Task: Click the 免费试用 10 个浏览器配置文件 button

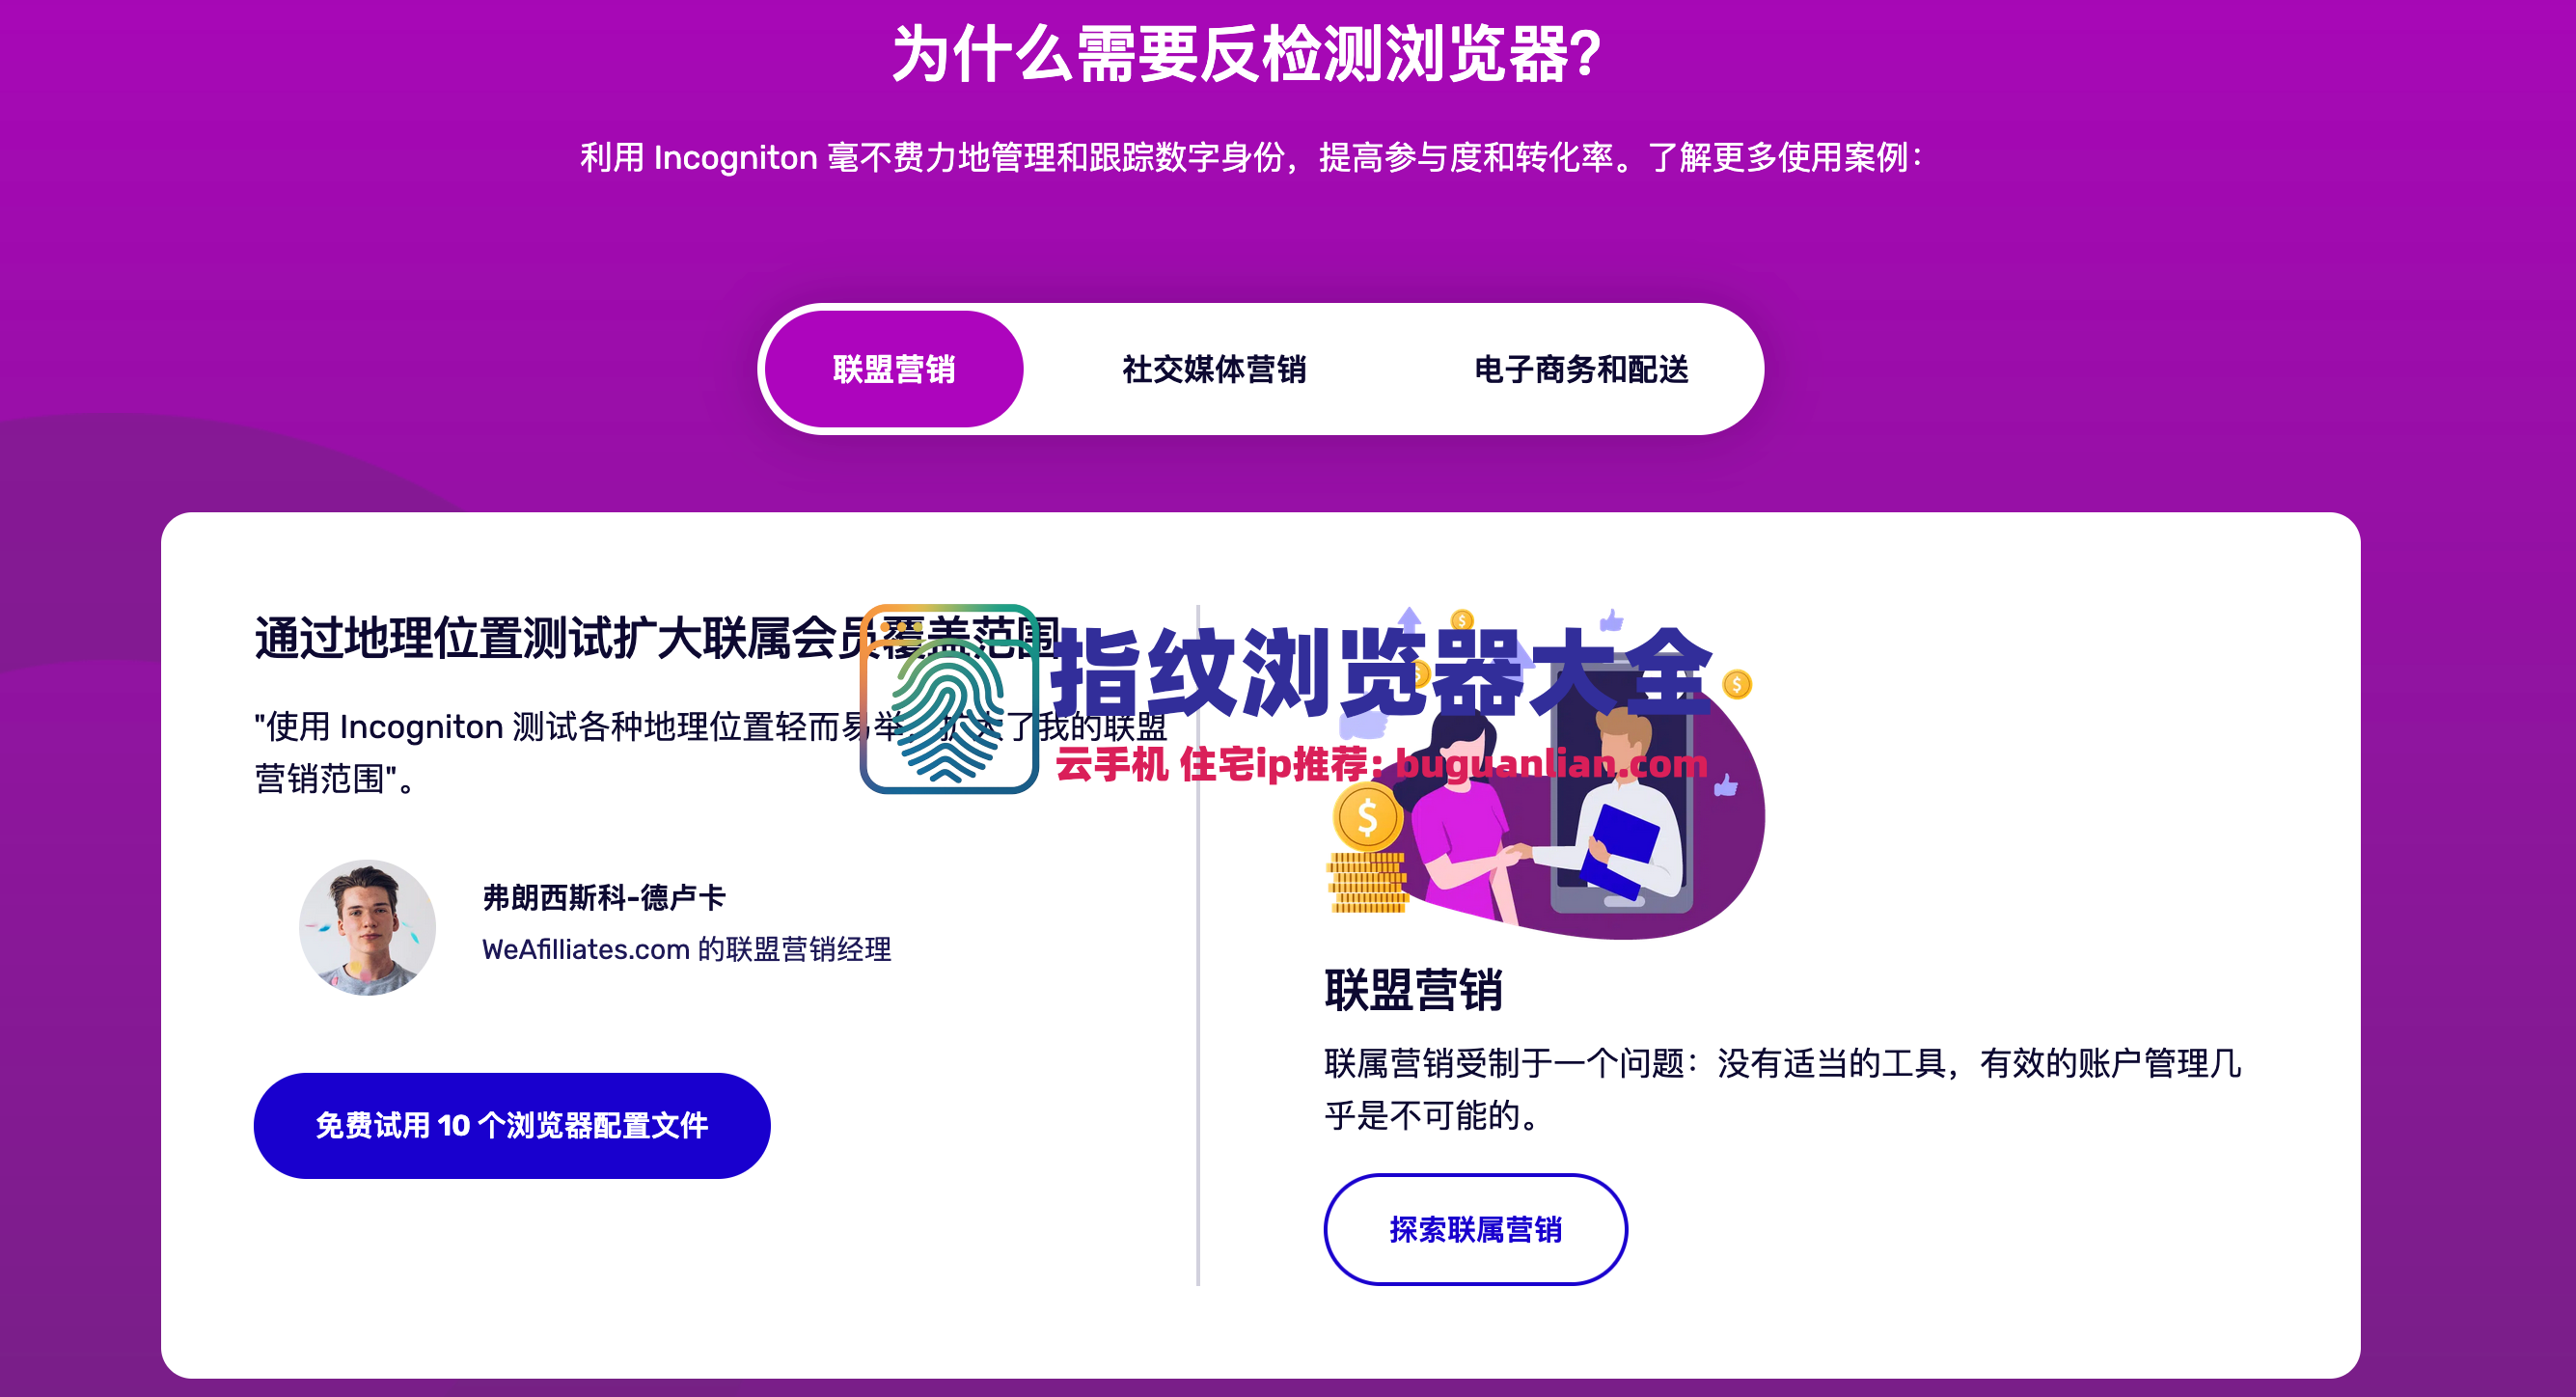Action: pos(512,1125)
